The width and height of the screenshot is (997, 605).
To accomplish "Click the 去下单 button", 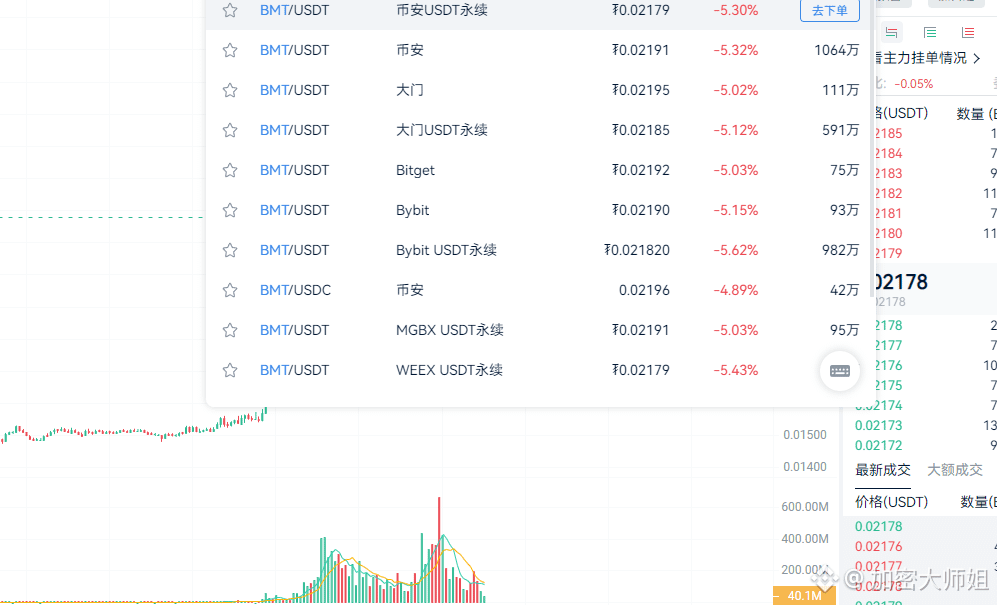I will 830,10.
